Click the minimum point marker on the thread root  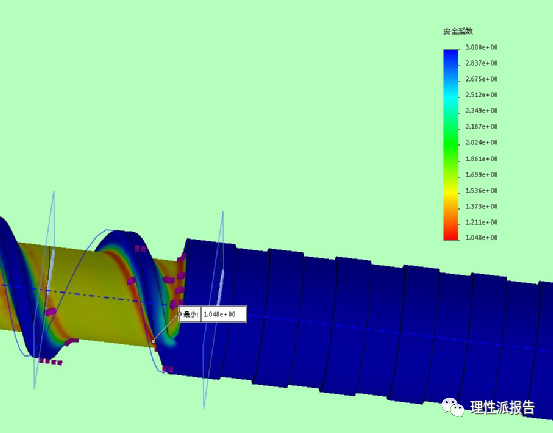tap(153, 341)
